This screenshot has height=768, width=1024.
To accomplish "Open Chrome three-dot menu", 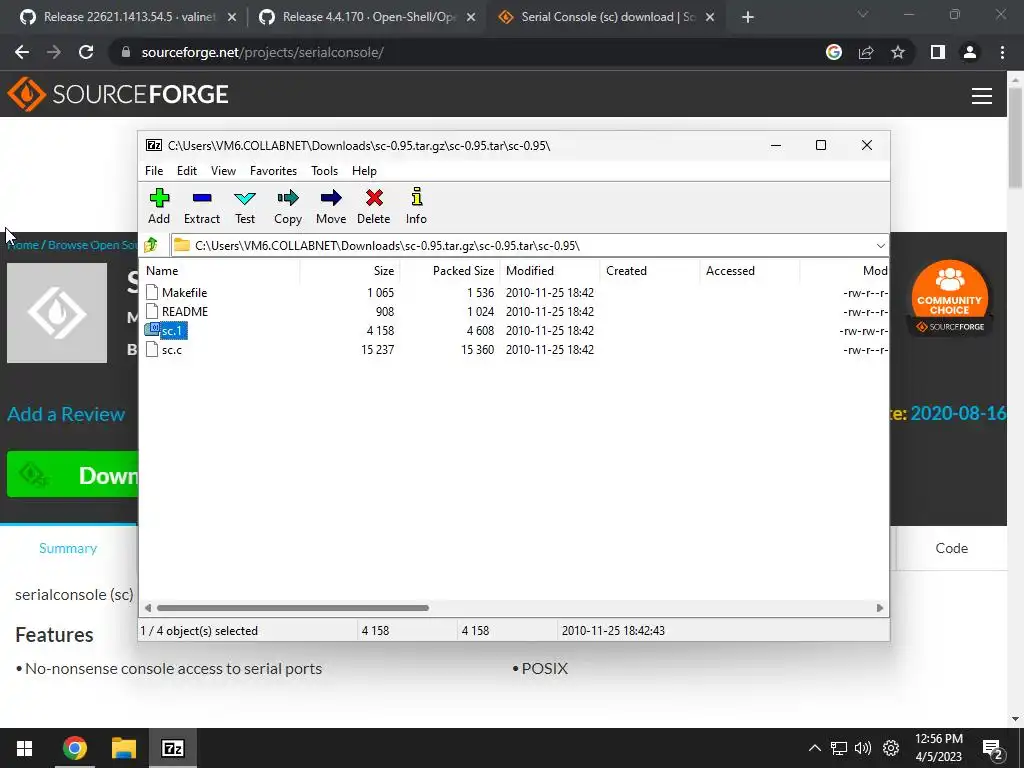I will click(x=1002, y=52).
